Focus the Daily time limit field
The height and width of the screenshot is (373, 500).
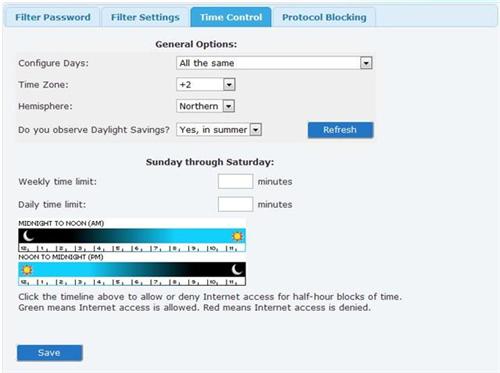click(x=235, y=204)
